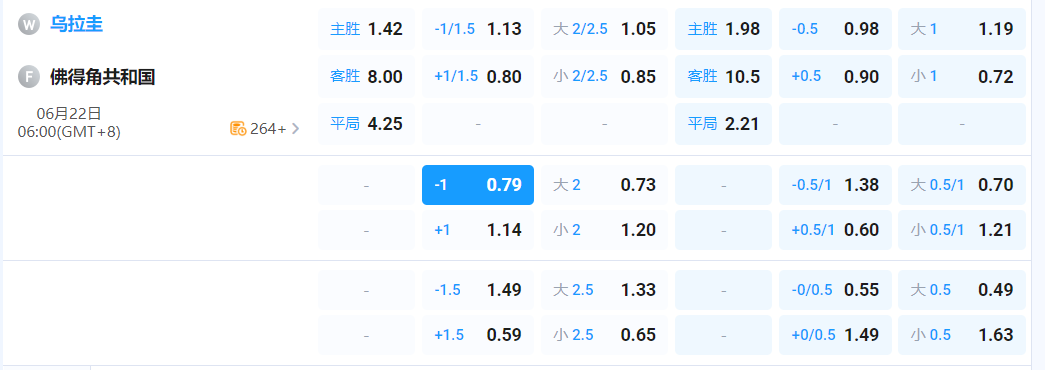This screenshot has height=370, width=1045.
Task: Choose 大 0.5 at 0.49
Action: point(962,290)
